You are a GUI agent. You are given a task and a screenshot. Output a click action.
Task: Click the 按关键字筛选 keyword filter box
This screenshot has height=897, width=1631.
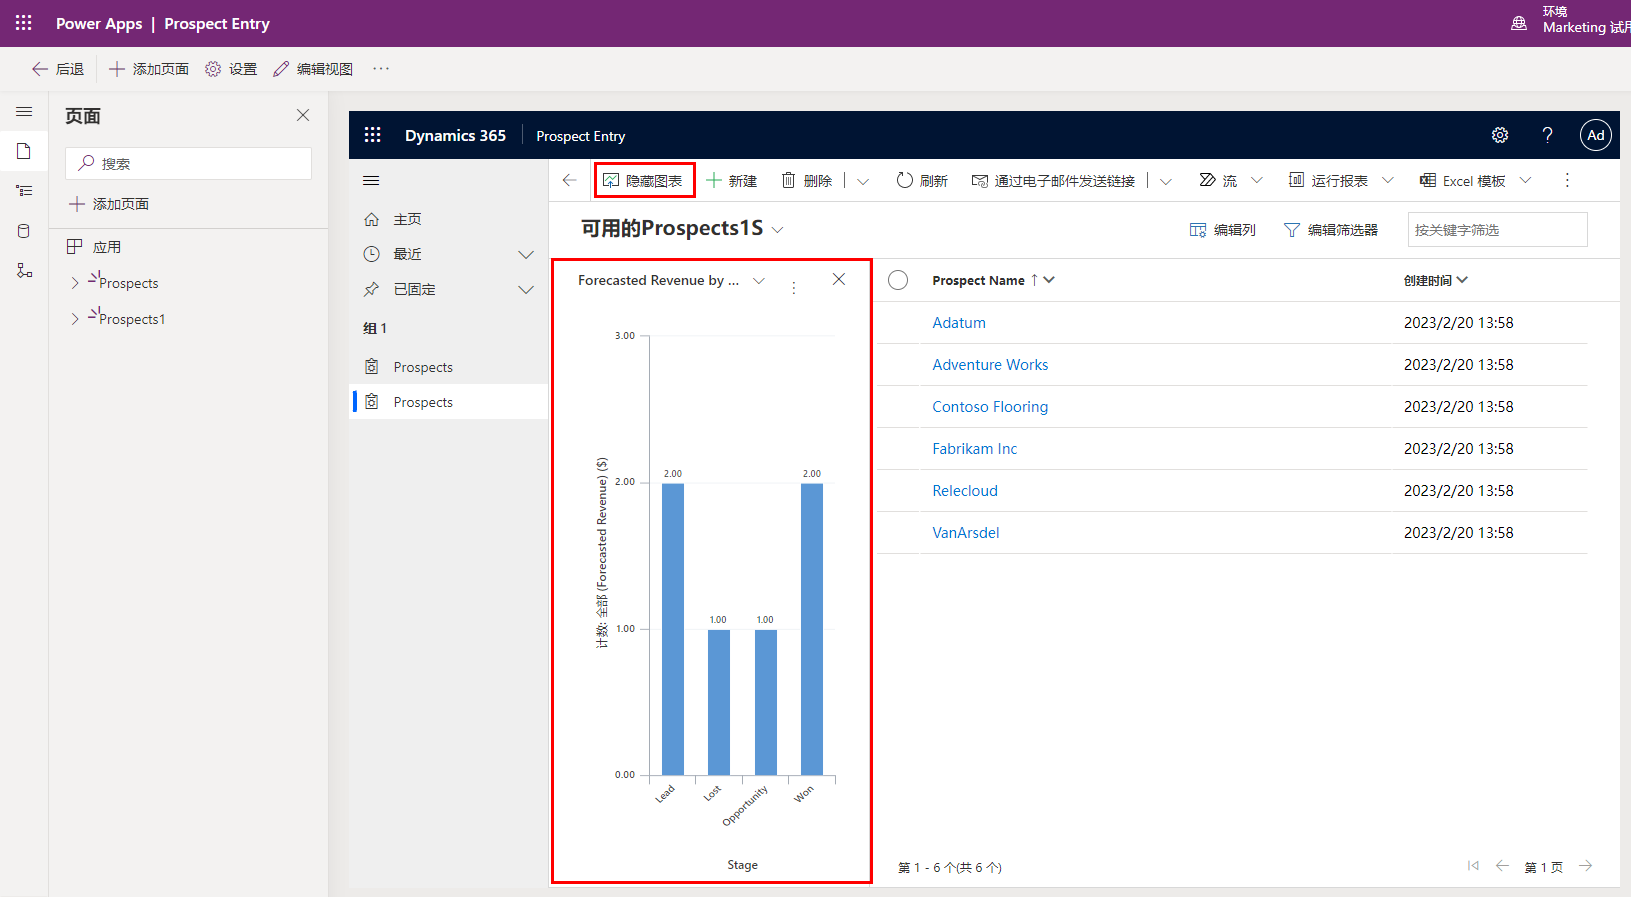coord(1497,230)
